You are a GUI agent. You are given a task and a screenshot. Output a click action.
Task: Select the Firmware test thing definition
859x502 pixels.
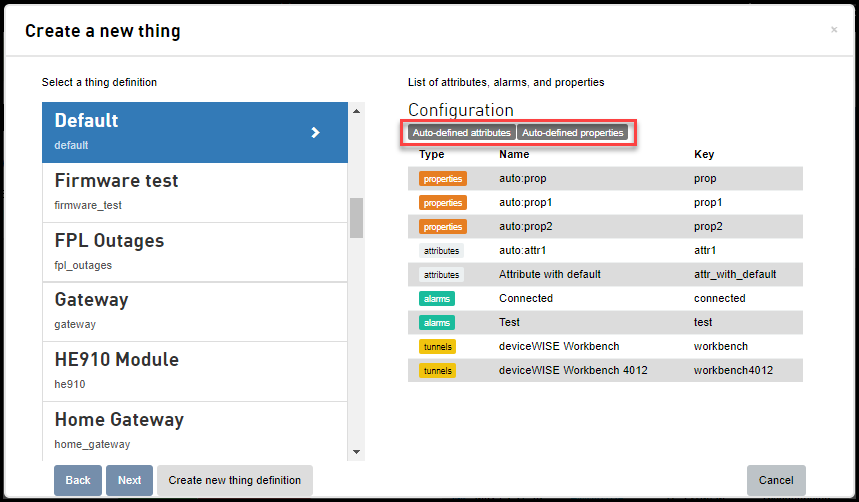point(194,192)
